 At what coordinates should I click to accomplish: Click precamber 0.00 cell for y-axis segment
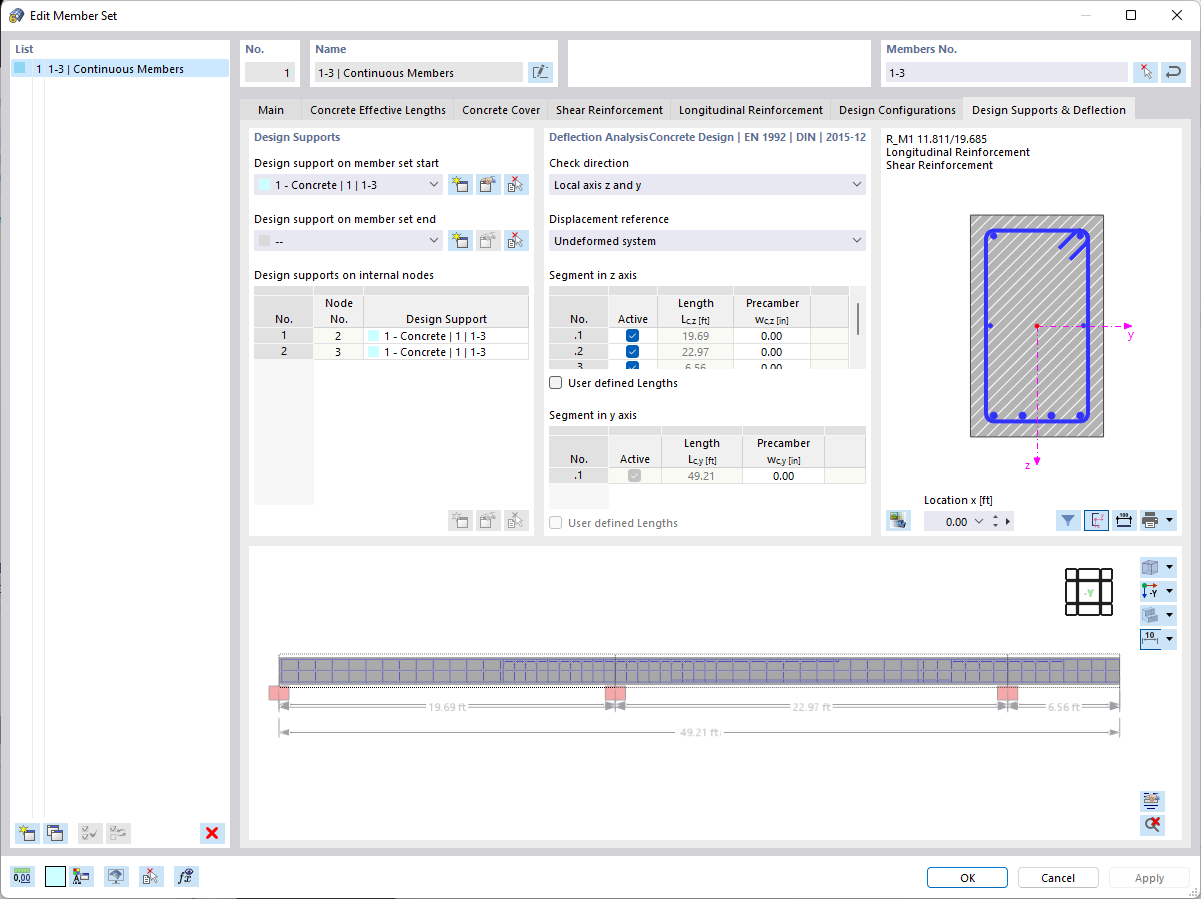(x=783, y=476)
